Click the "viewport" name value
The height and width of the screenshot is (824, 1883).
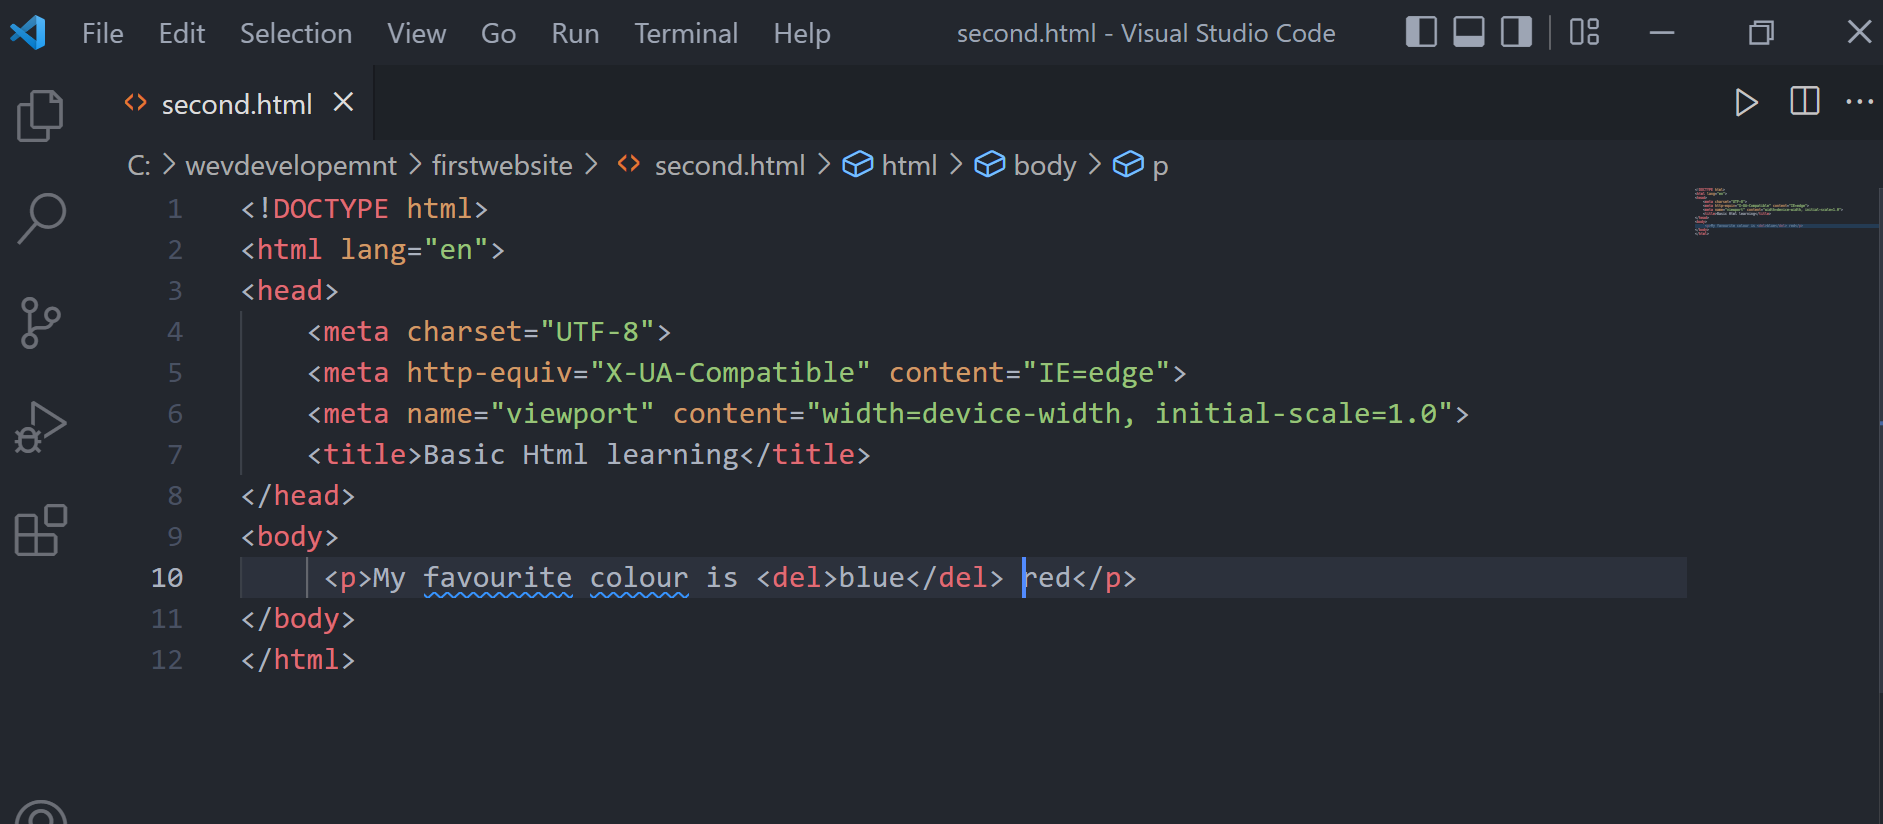572,414
